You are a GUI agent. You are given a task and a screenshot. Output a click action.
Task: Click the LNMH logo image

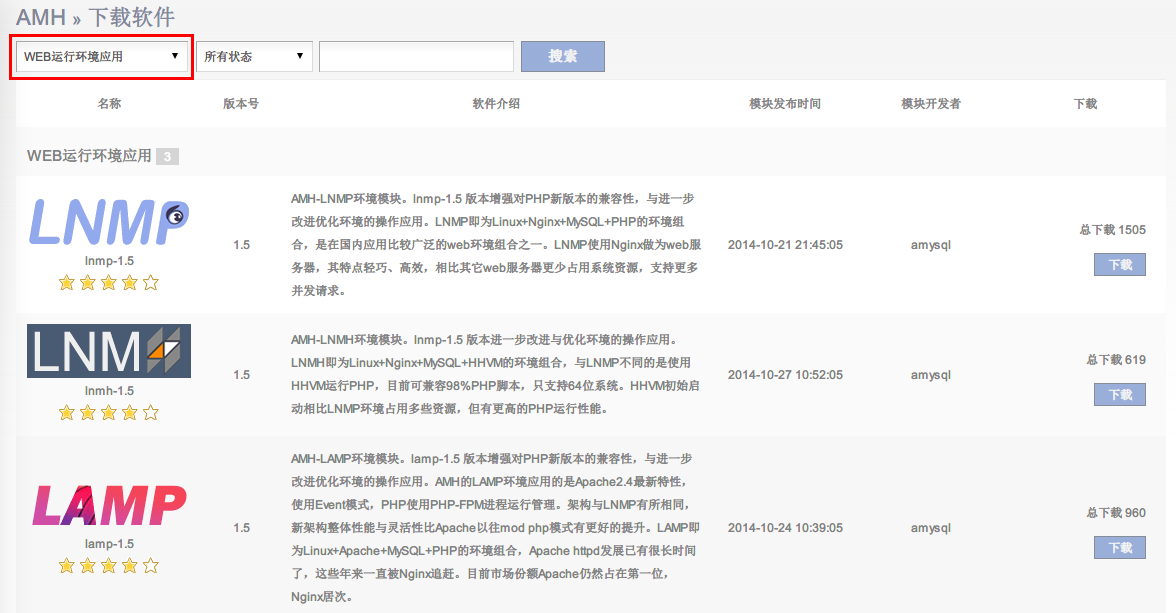tap(109, 351)
